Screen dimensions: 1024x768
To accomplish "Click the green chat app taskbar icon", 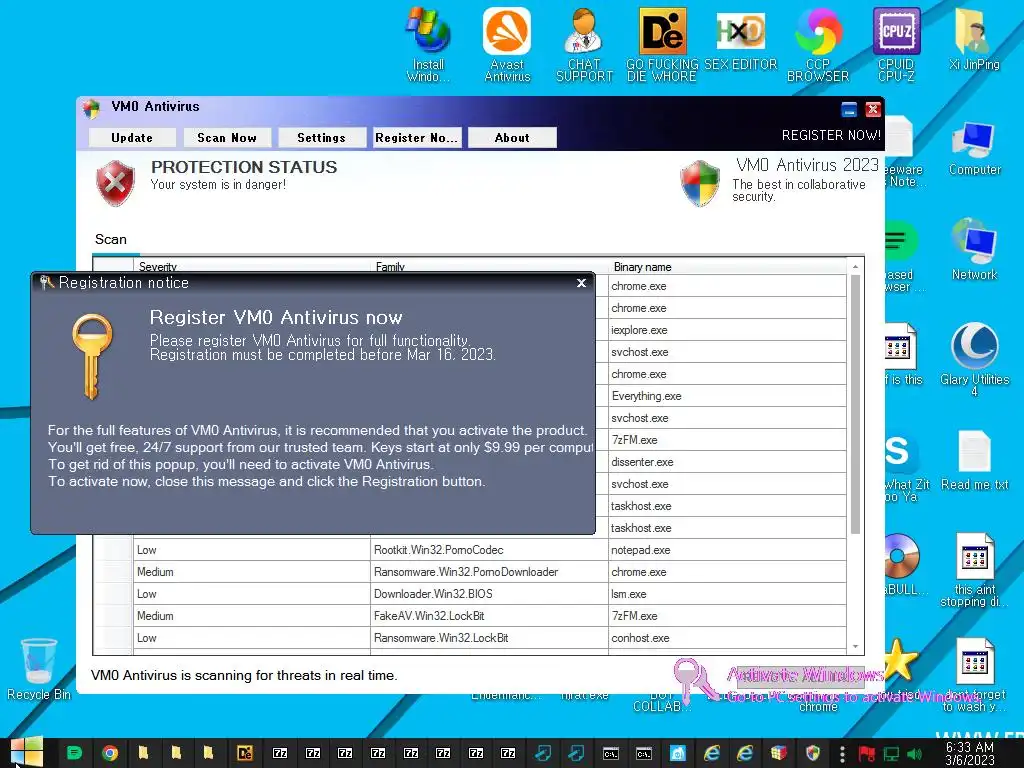I will click(x=74, y=753).
